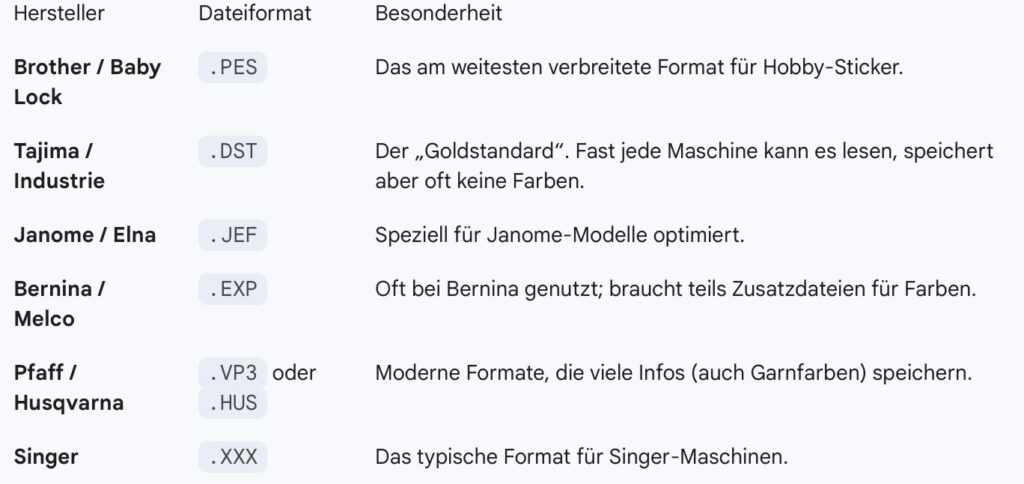This screenshot has height=484, width=1024.
Task: Click the Hobby-Sticker description text
Action: point(639,68)
